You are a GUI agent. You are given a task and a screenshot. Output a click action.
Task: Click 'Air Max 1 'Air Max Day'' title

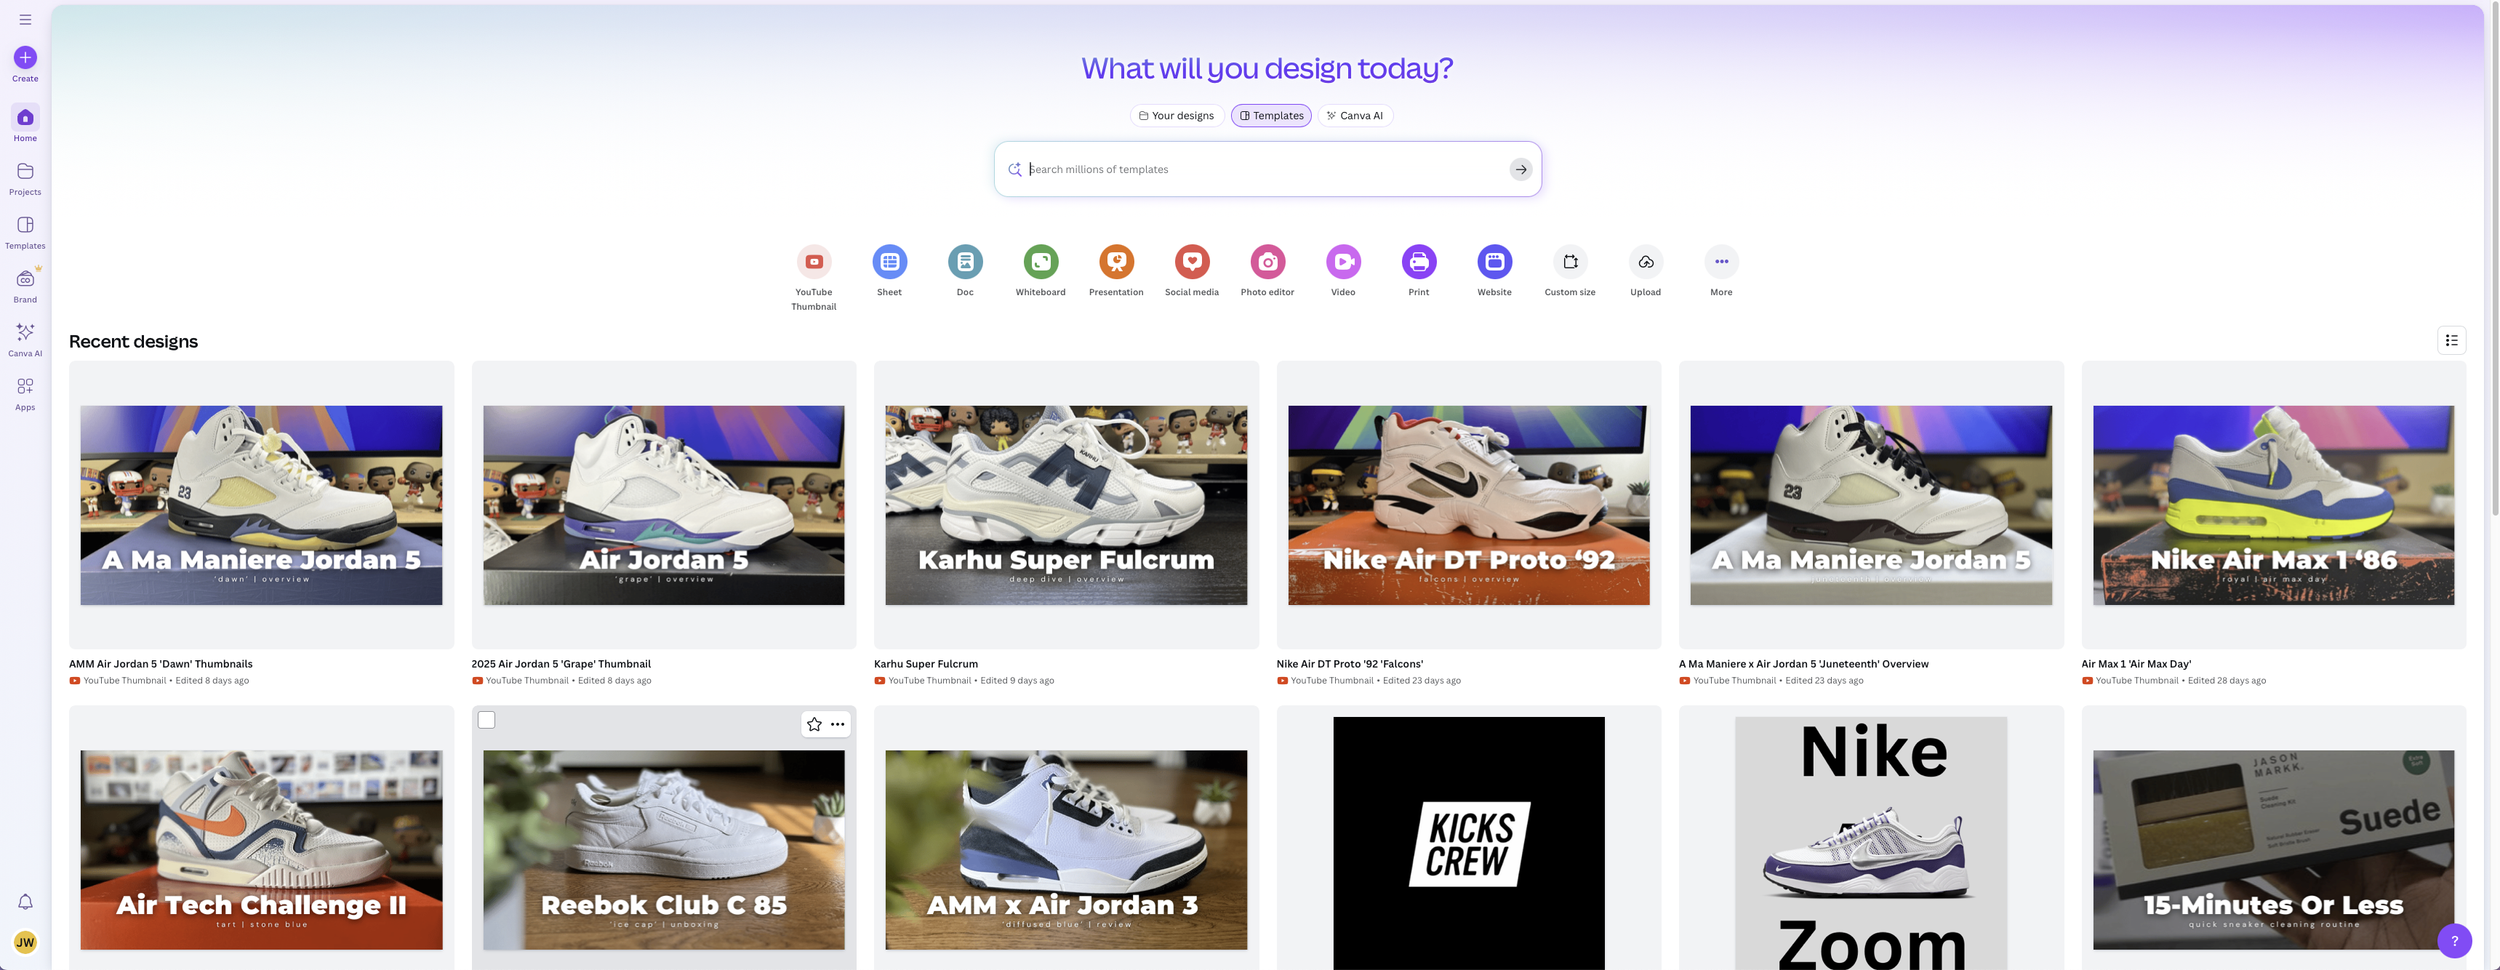(2136, 664)
